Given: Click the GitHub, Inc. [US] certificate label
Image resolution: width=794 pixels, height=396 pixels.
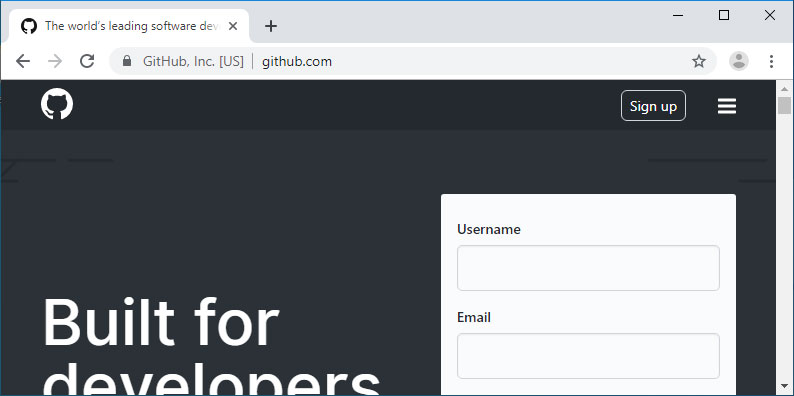Looking at the screenshot, I should pyautogui.click(x=193, y=61).
